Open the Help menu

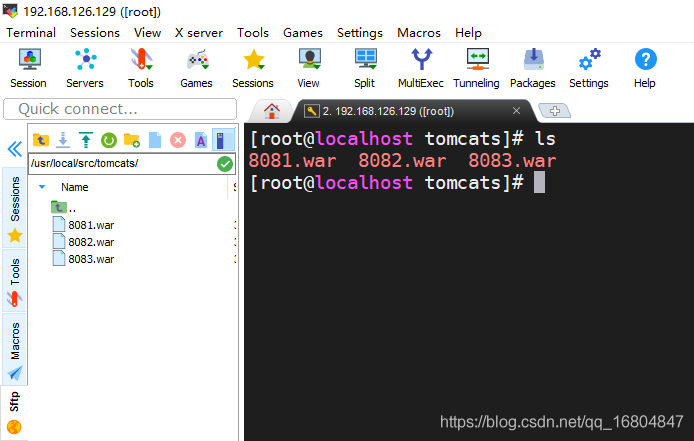click(x=468, y=33)
